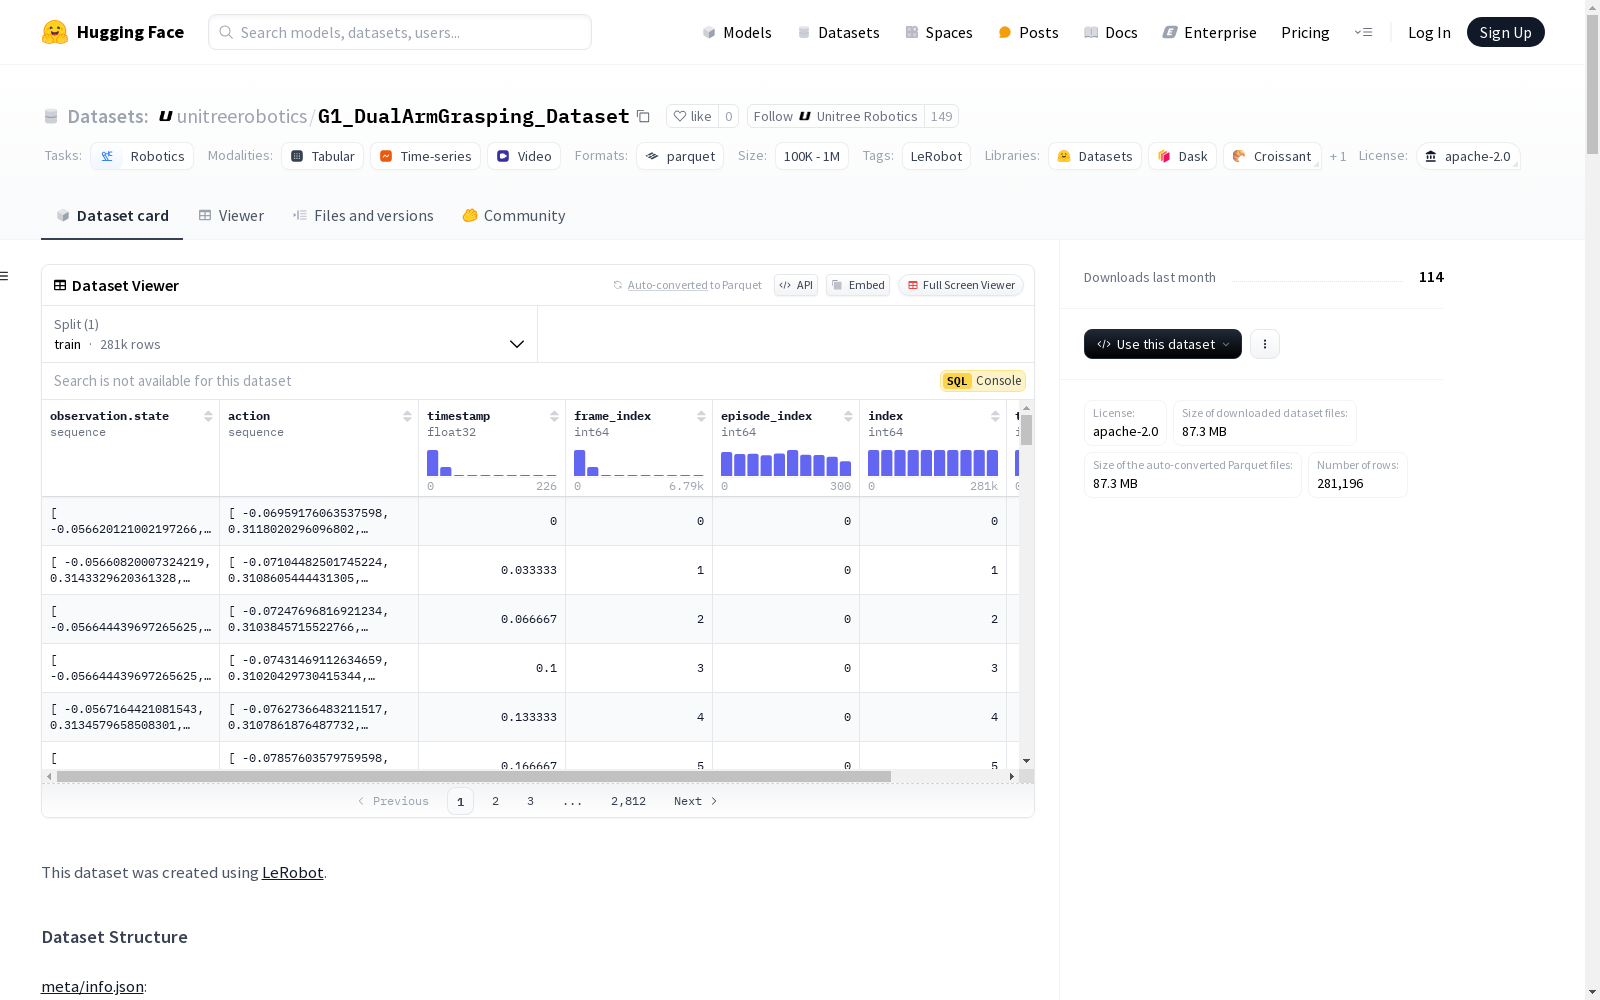This screenshot has width=1600, height=1000.
Task: Open the Dataset card tab
Action: coord(112,216)
